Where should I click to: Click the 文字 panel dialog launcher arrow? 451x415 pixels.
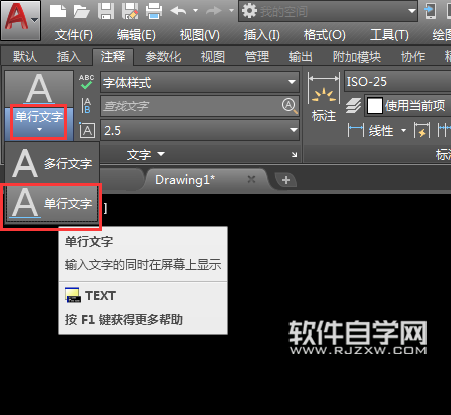click(x=294, y=154)
